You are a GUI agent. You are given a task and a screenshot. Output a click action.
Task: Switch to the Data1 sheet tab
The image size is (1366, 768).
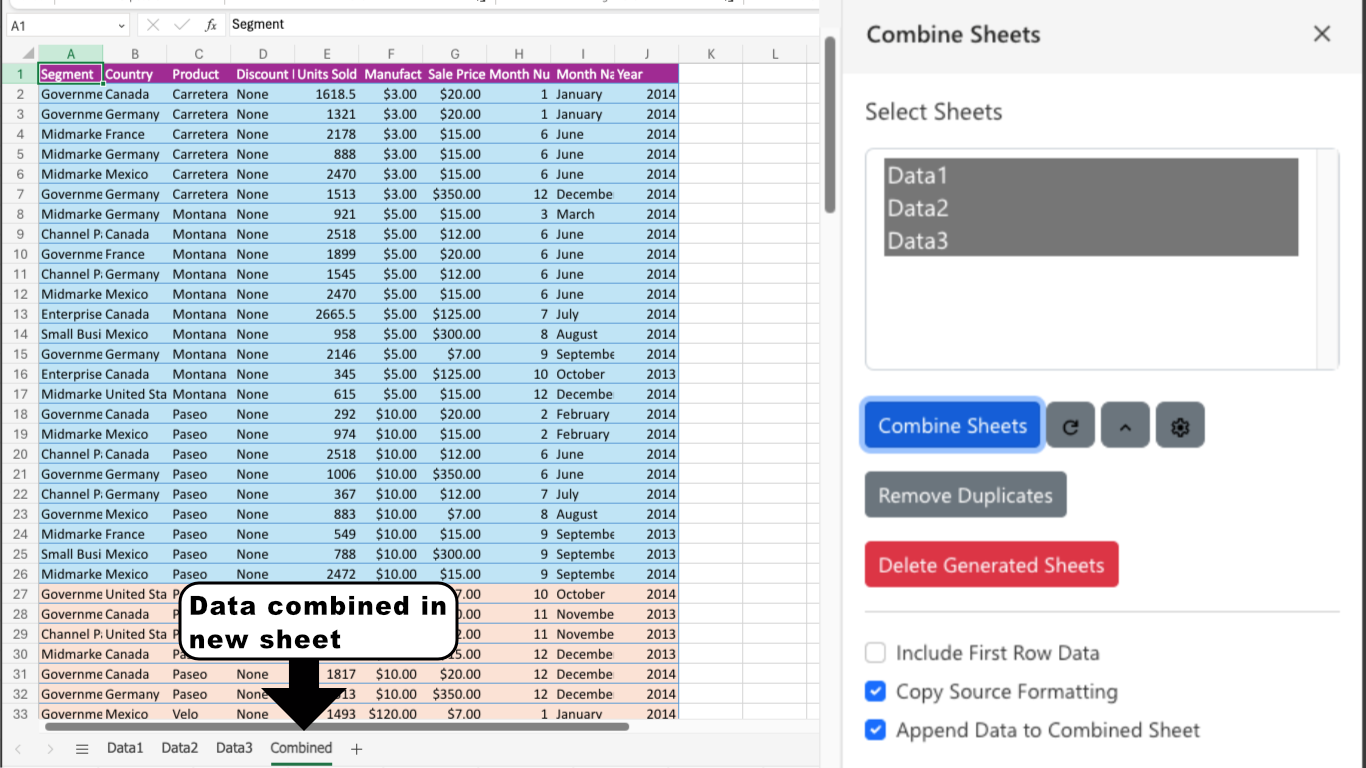tap(125, 748)
